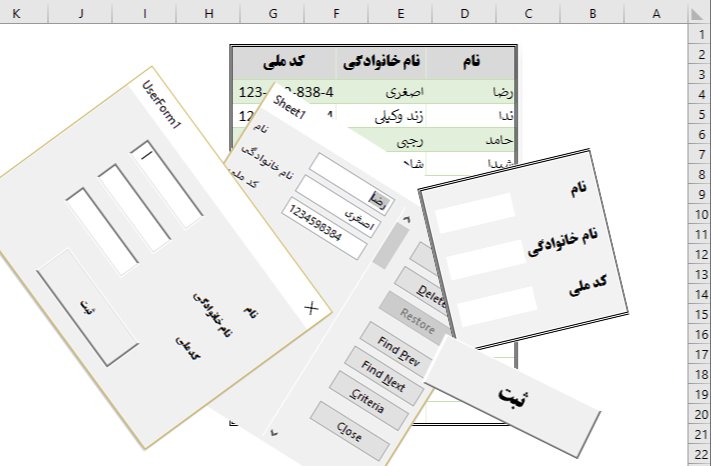This screenshot has width=711, height=466.
Task: Select row 5 header
Action: [701, 115]
